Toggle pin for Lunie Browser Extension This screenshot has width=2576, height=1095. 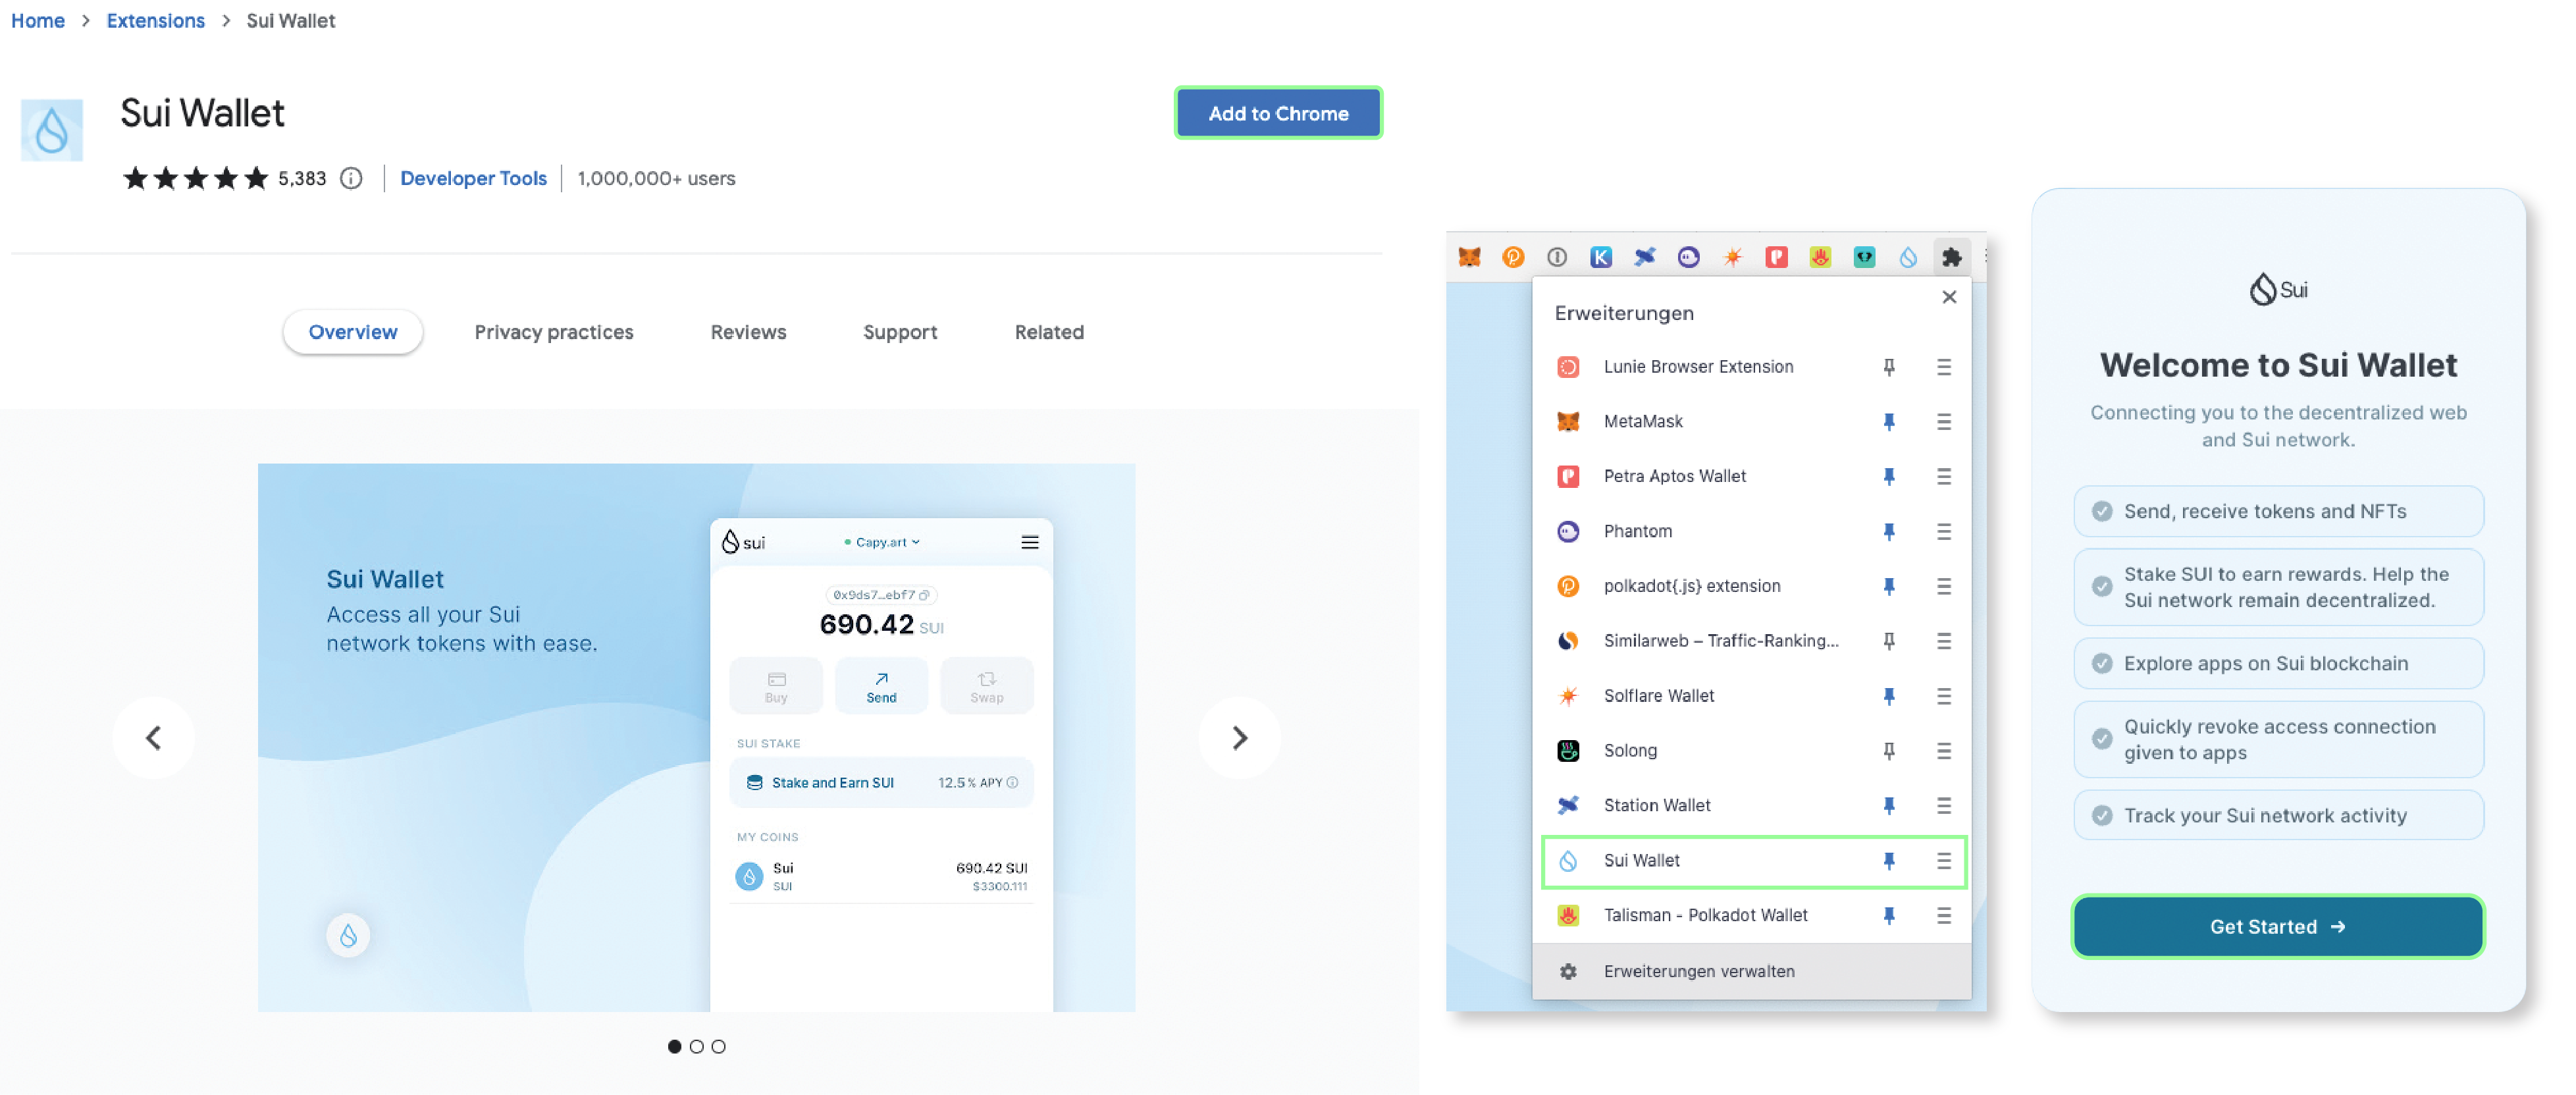click(1889, 367)
